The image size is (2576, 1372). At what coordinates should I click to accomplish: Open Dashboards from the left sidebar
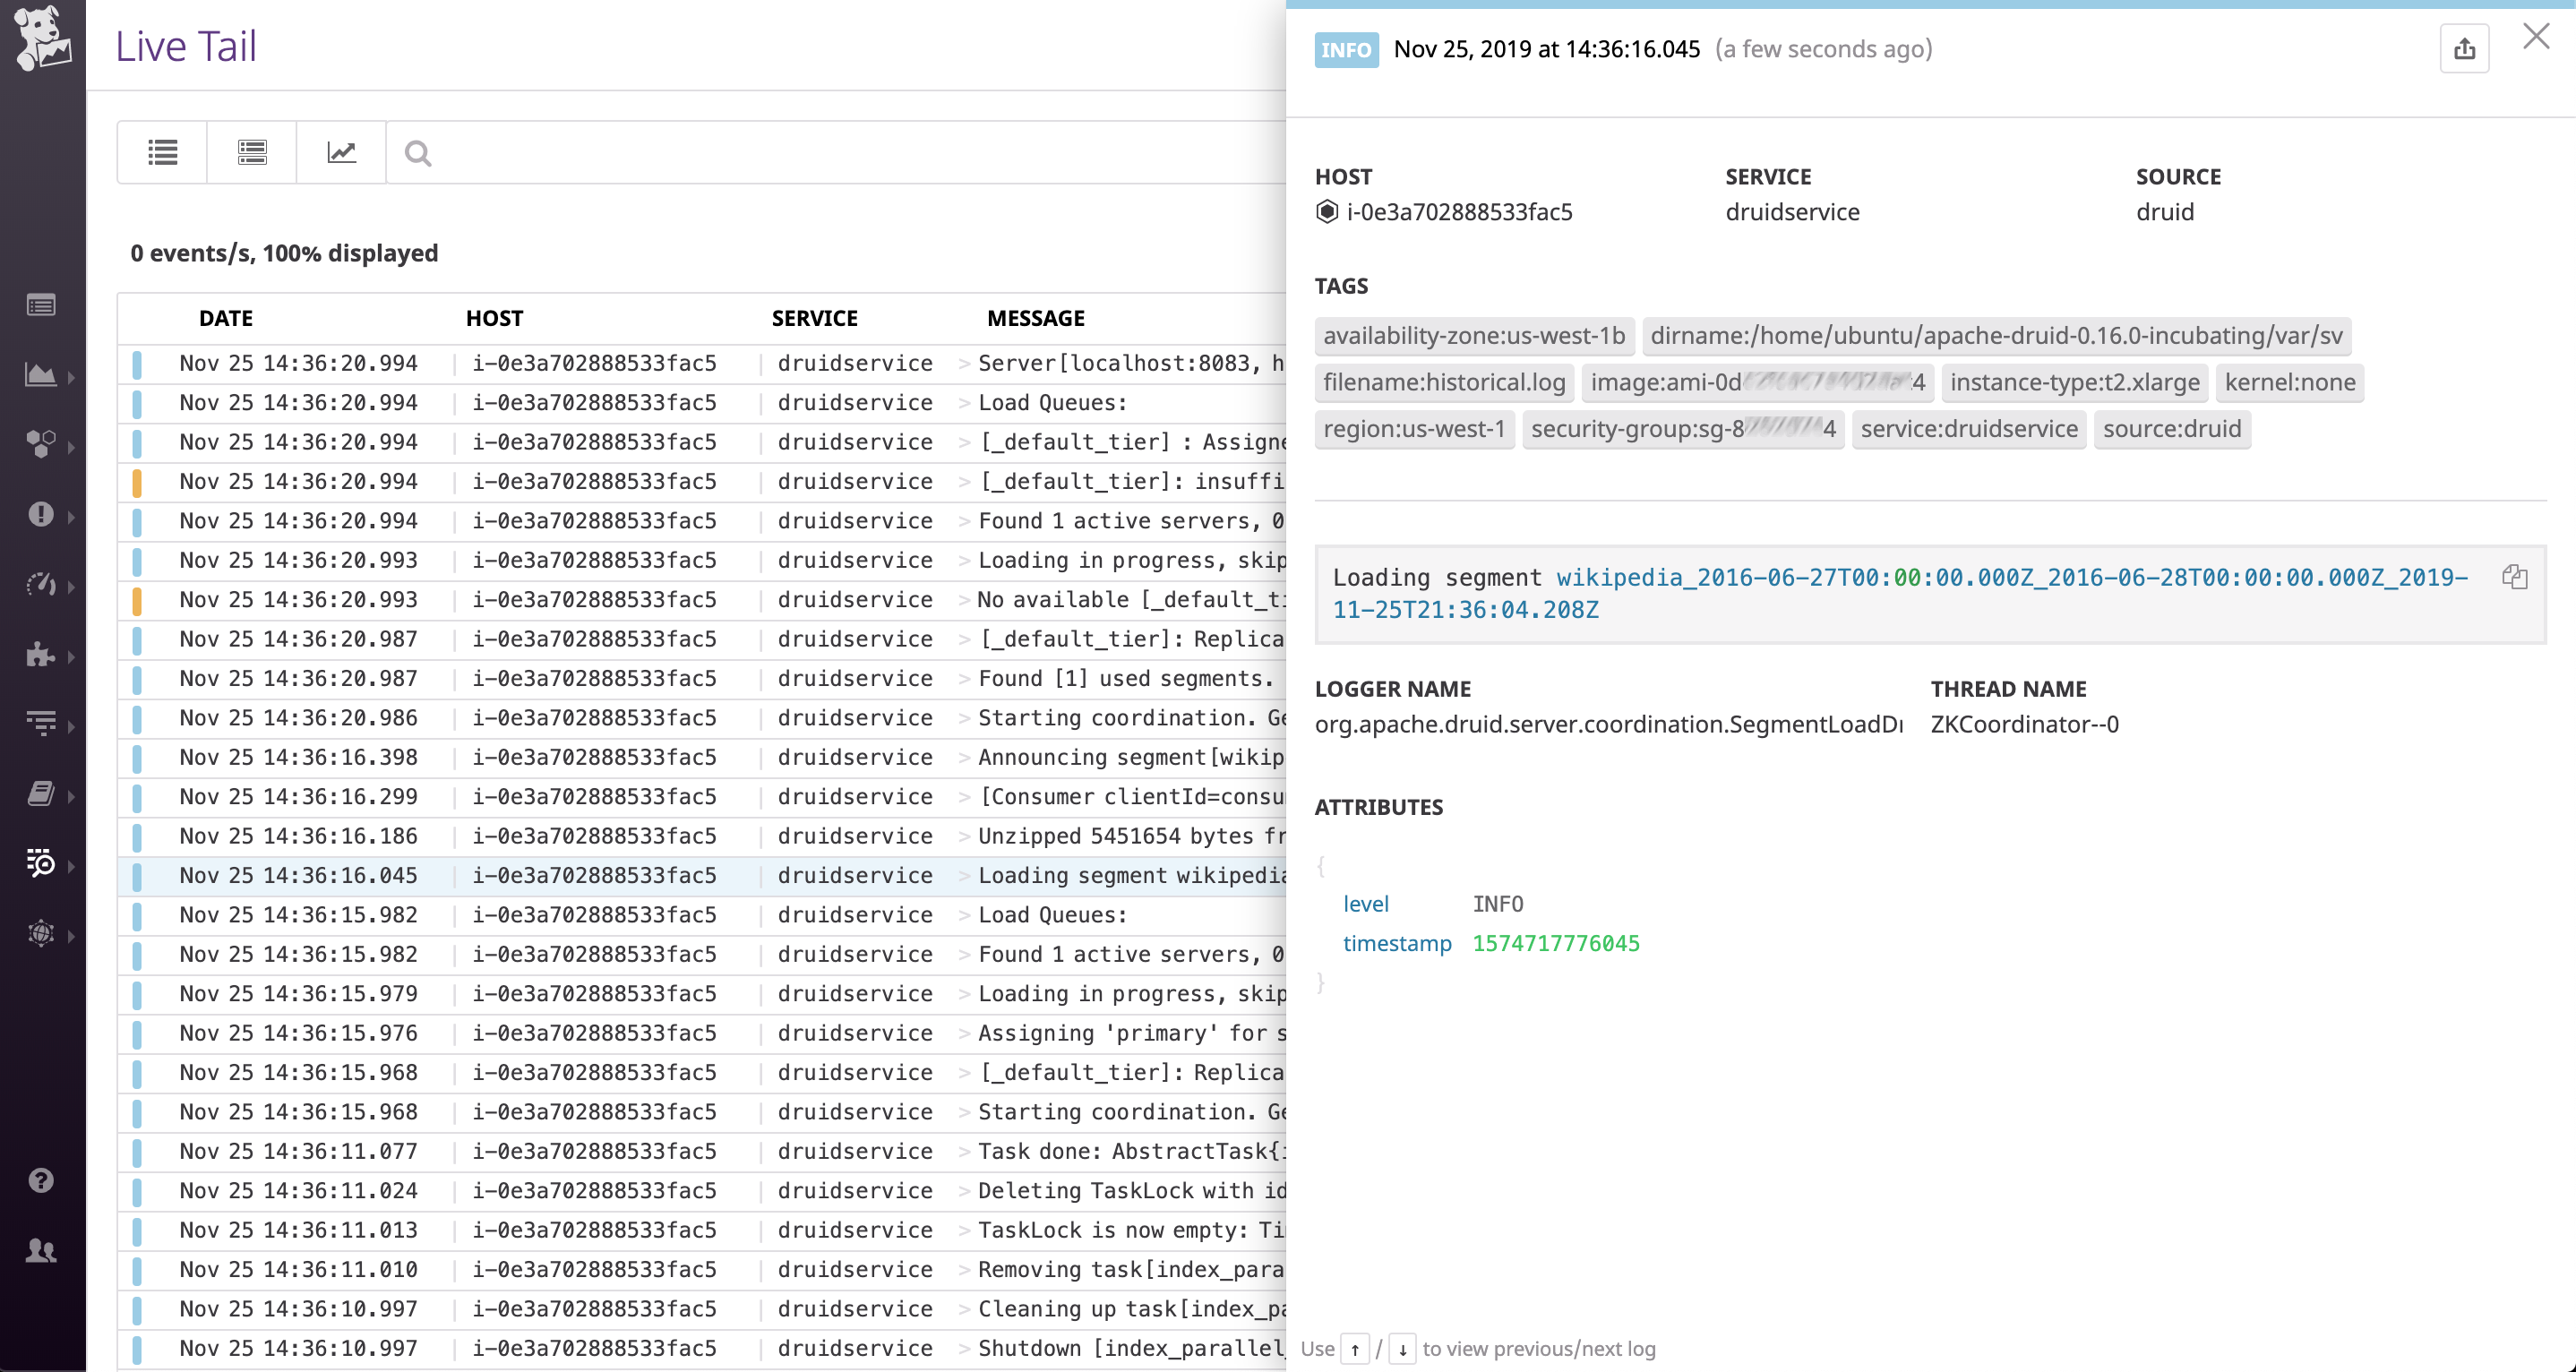coord(40,377)
